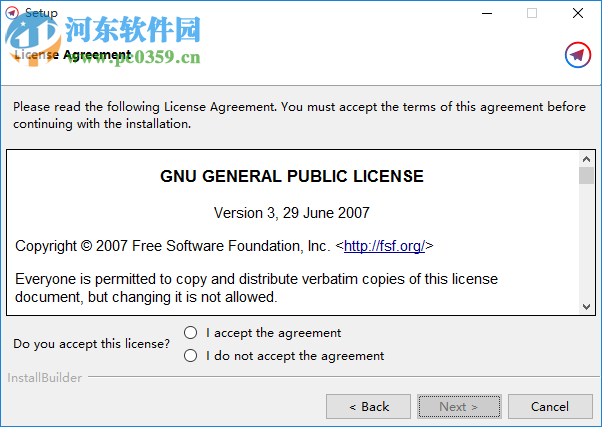Choose "I do not accept the agreement"
This screenshot has height=427, width=602.
pyautogui.click(x=191, y=356)
